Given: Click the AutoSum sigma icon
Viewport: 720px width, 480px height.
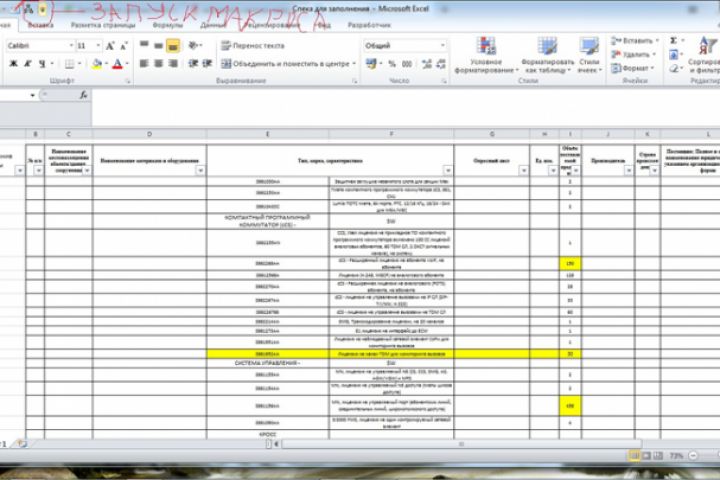Looking at the screenshot, I should [673, 40].
